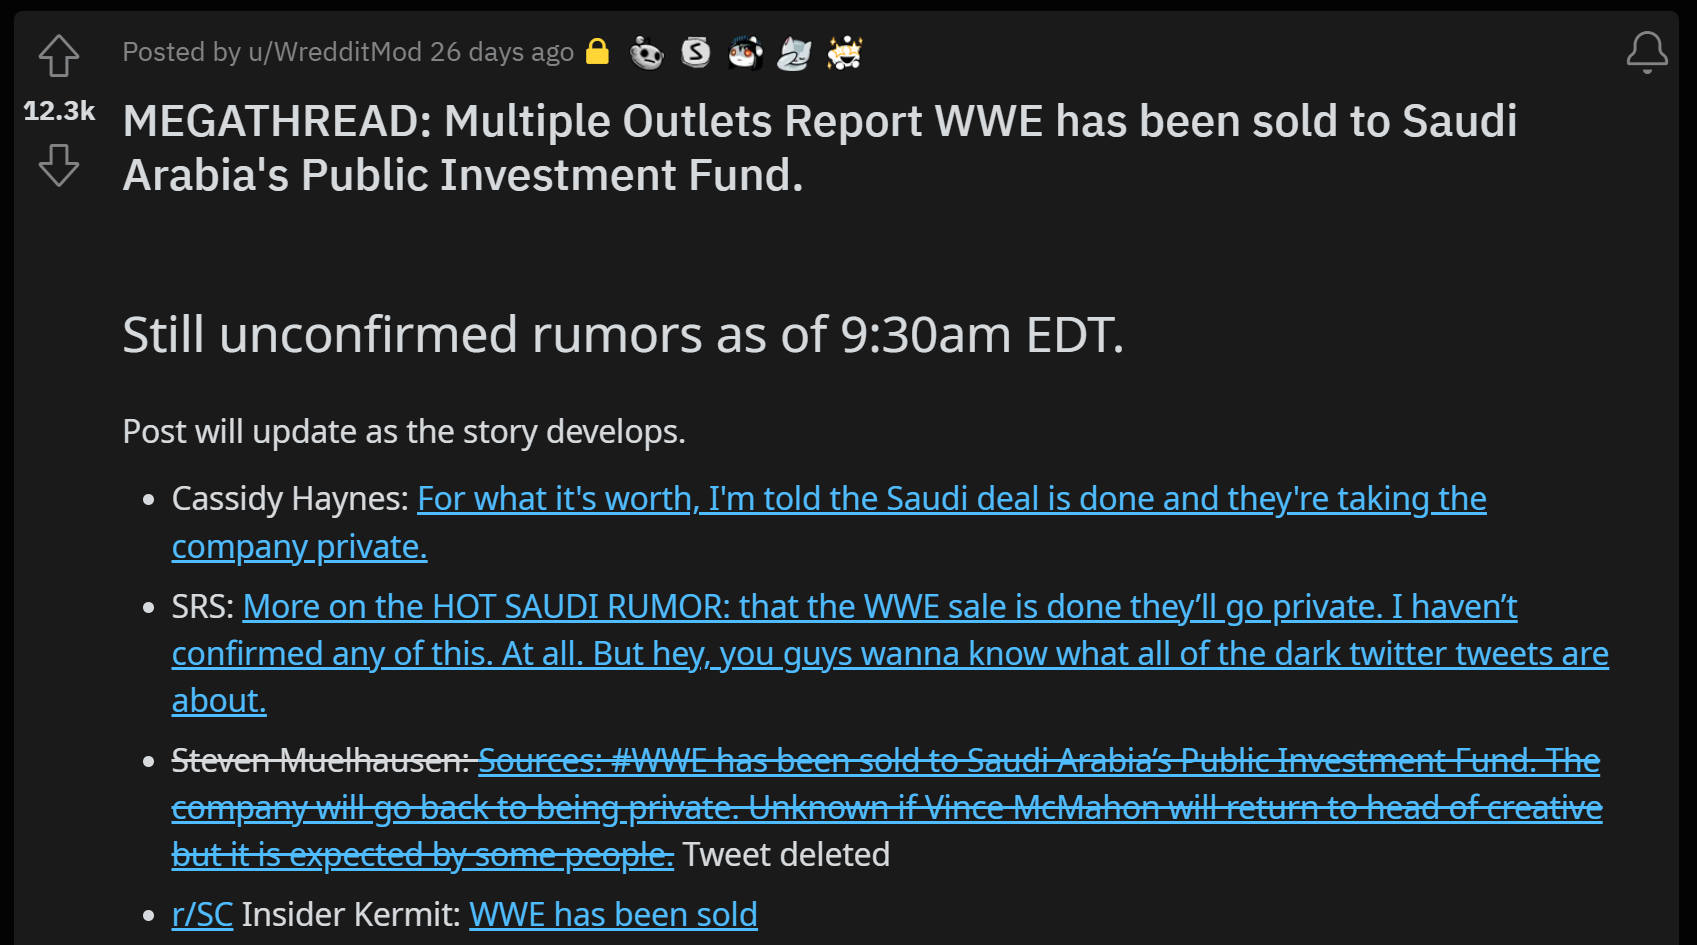The width and height of the screenshot is (1697, 945).
Task: Open u/WredditMod's user profile
Action: point(335,52)
